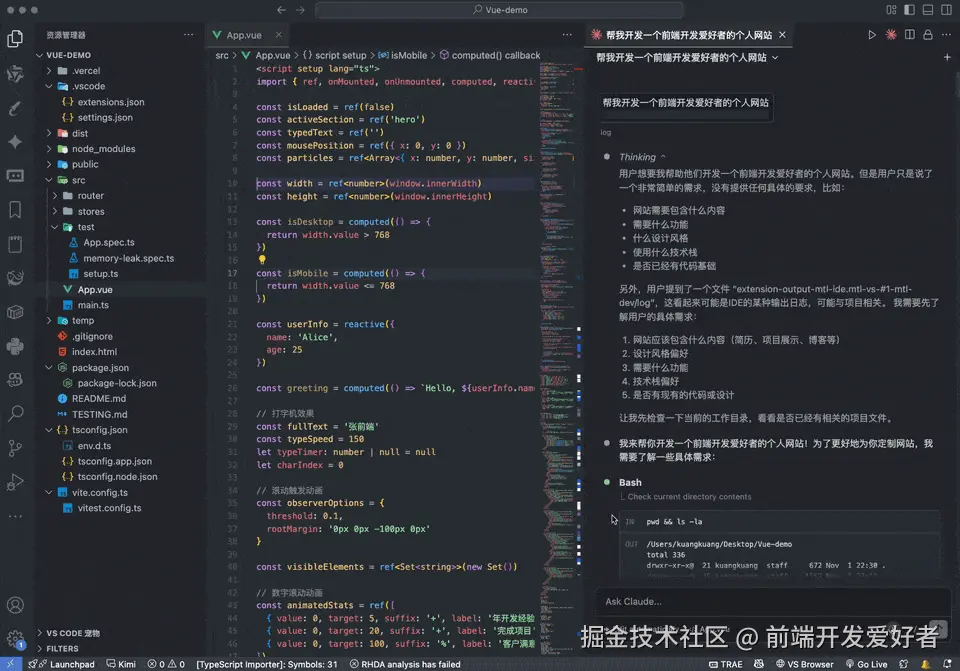Viewport: 960px width, 671px height.
Task: Open Manage settings gear icon
Action: 15,640
